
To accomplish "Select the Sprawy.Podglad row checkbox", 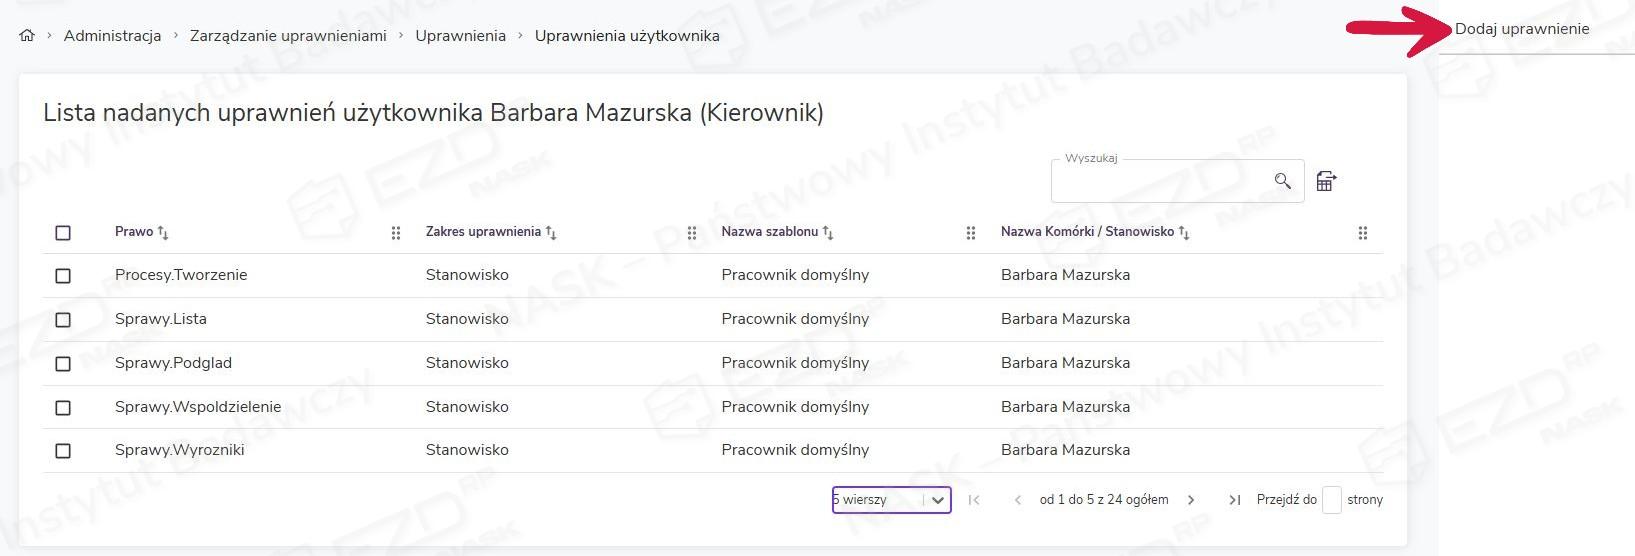I will [63, 363].
